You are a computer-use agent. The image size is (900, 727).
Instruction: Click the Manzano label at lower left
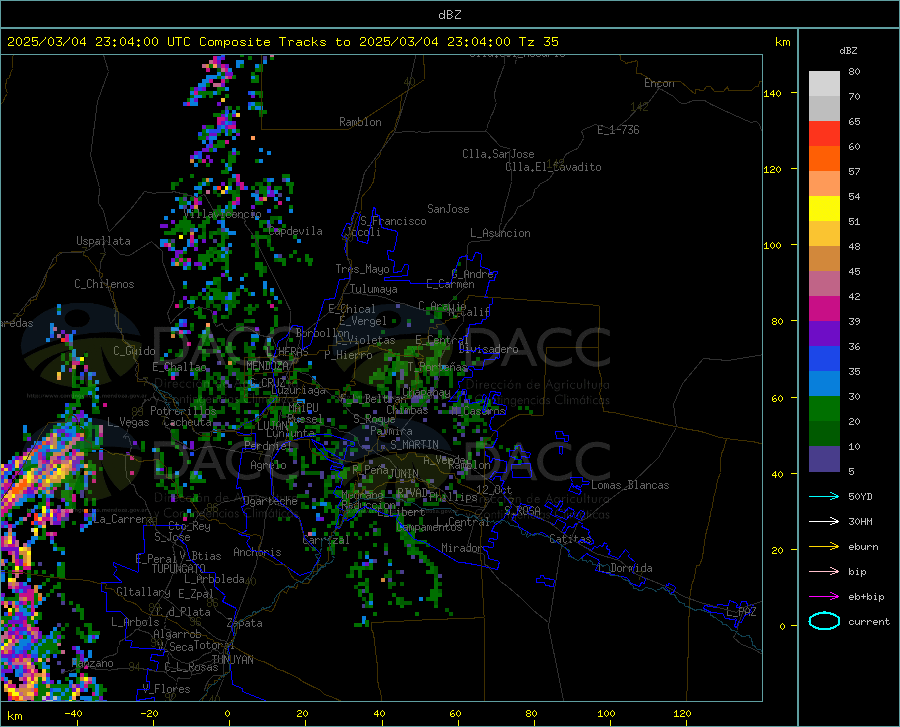(x=92, y=663)
